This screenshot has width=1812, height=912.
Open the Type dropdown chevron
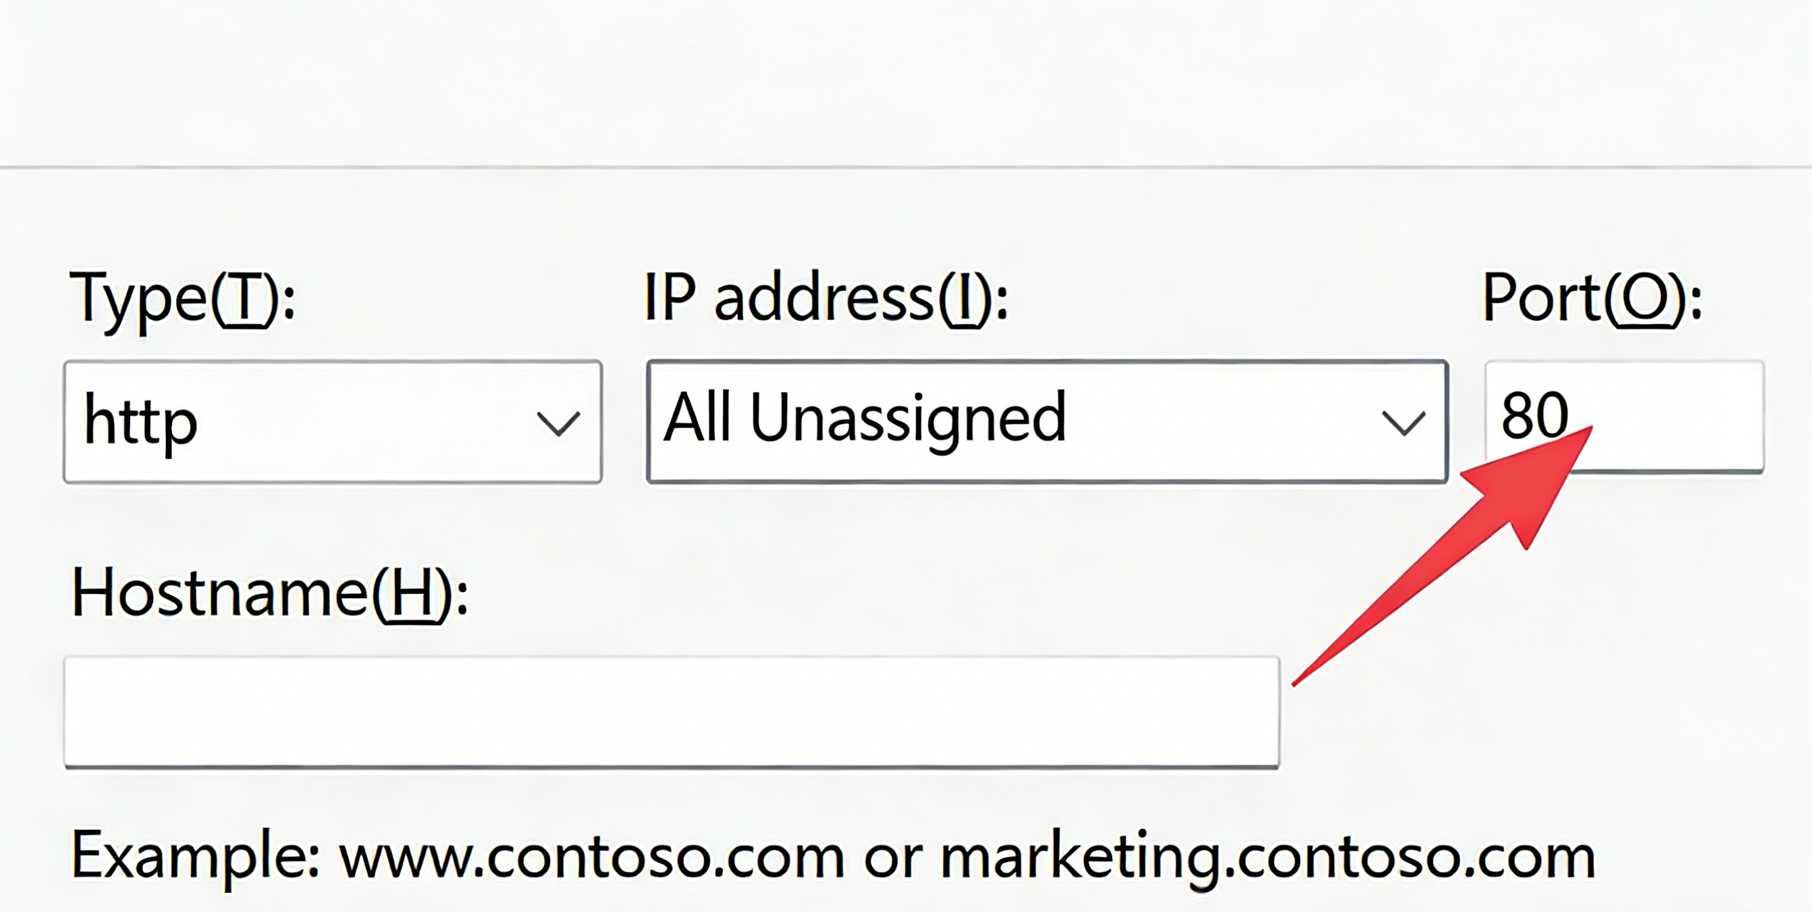point(557,423)
